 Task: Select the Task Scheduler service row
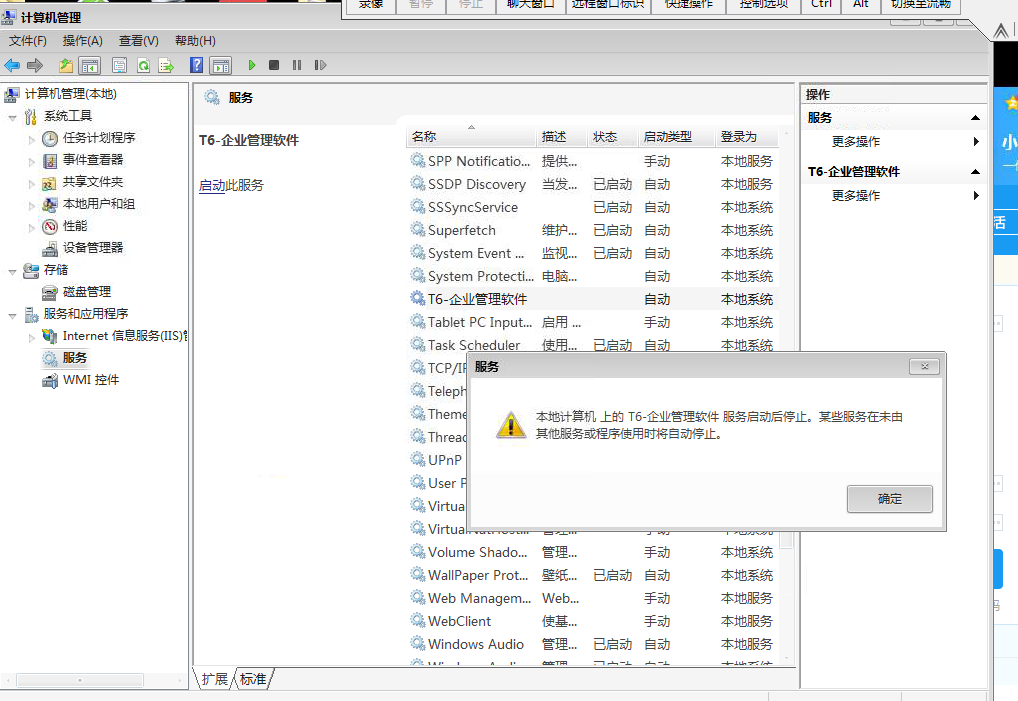point(593,345)
